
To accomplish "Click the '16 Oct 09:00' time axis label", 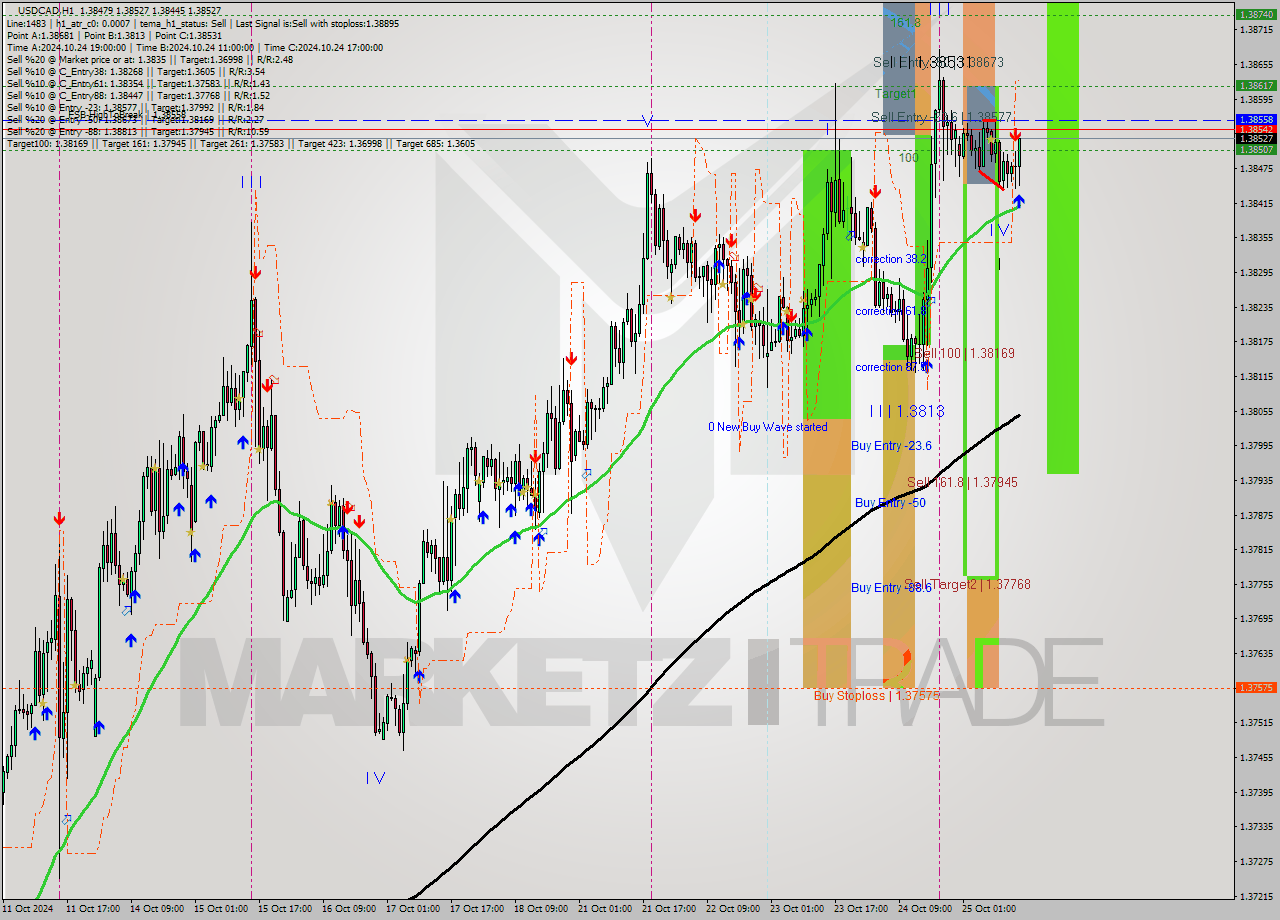I will 349,909.
